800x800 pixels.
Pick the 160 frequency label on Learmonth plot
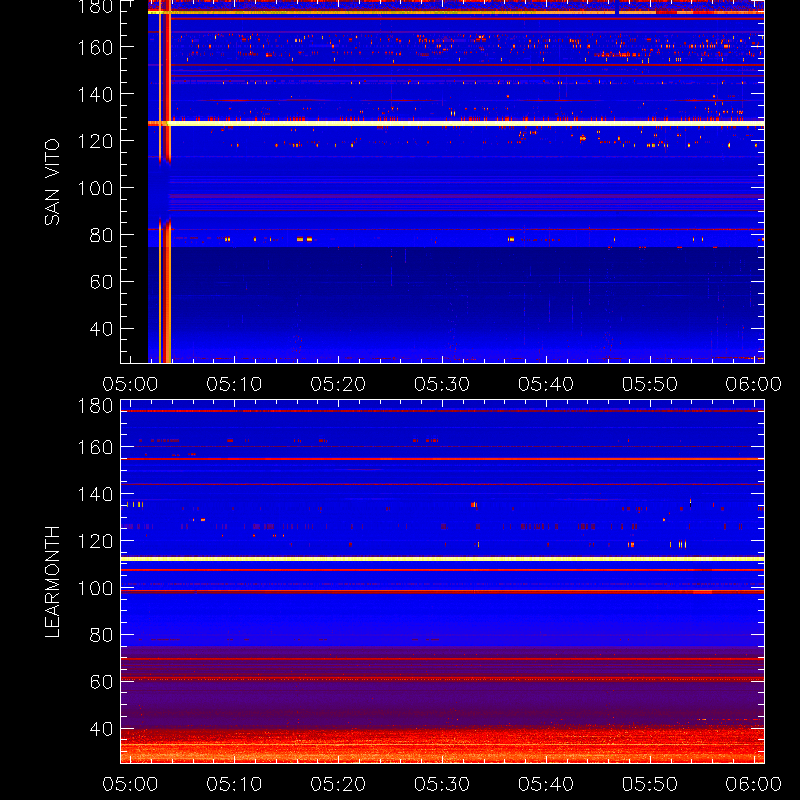pyautogui.click(x=95, y=447)
